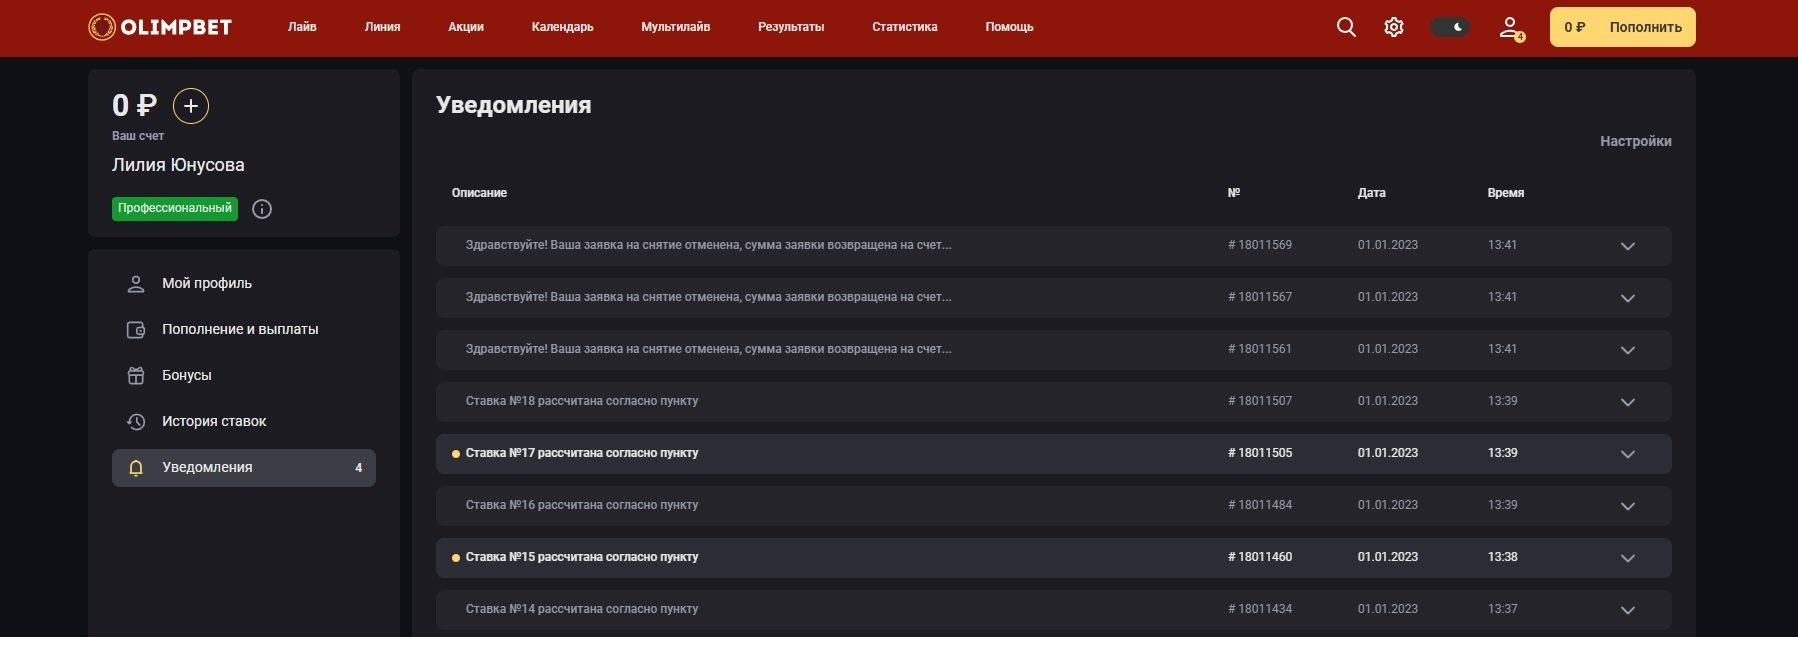Screen dimensions: 1798x648
Task: Expand the Ставка №15 notification chevron
Action: pyautogui.click(x=1627, y=558)
